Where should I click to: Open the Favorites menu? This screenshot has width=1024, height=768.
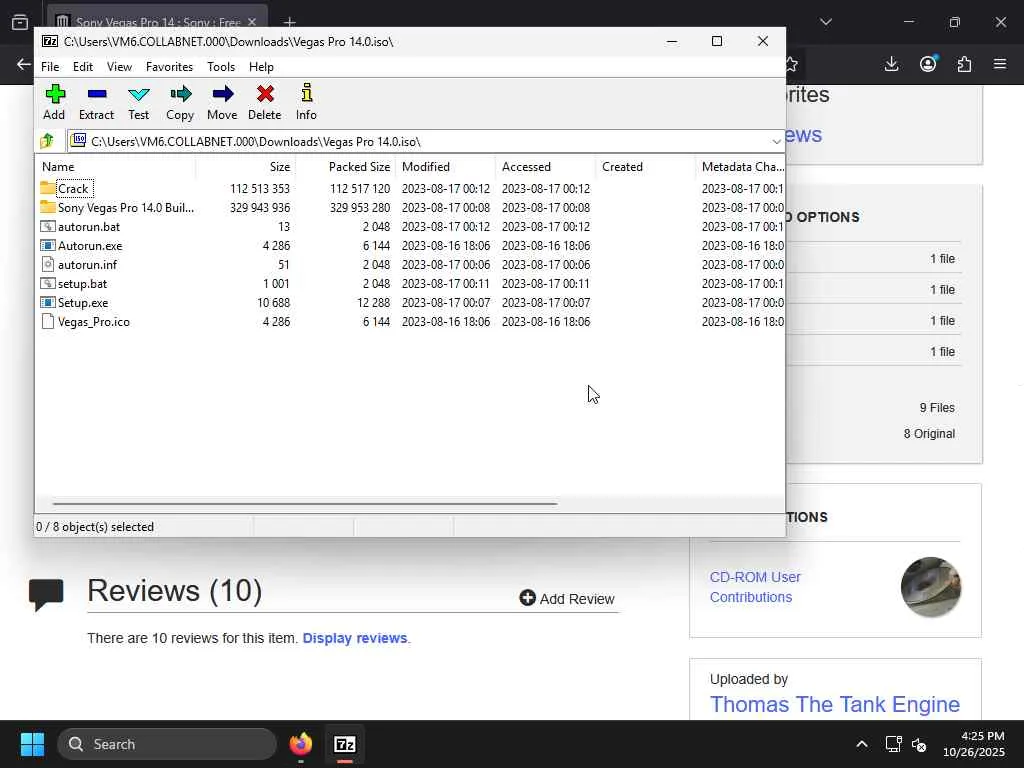pos(169,67)
